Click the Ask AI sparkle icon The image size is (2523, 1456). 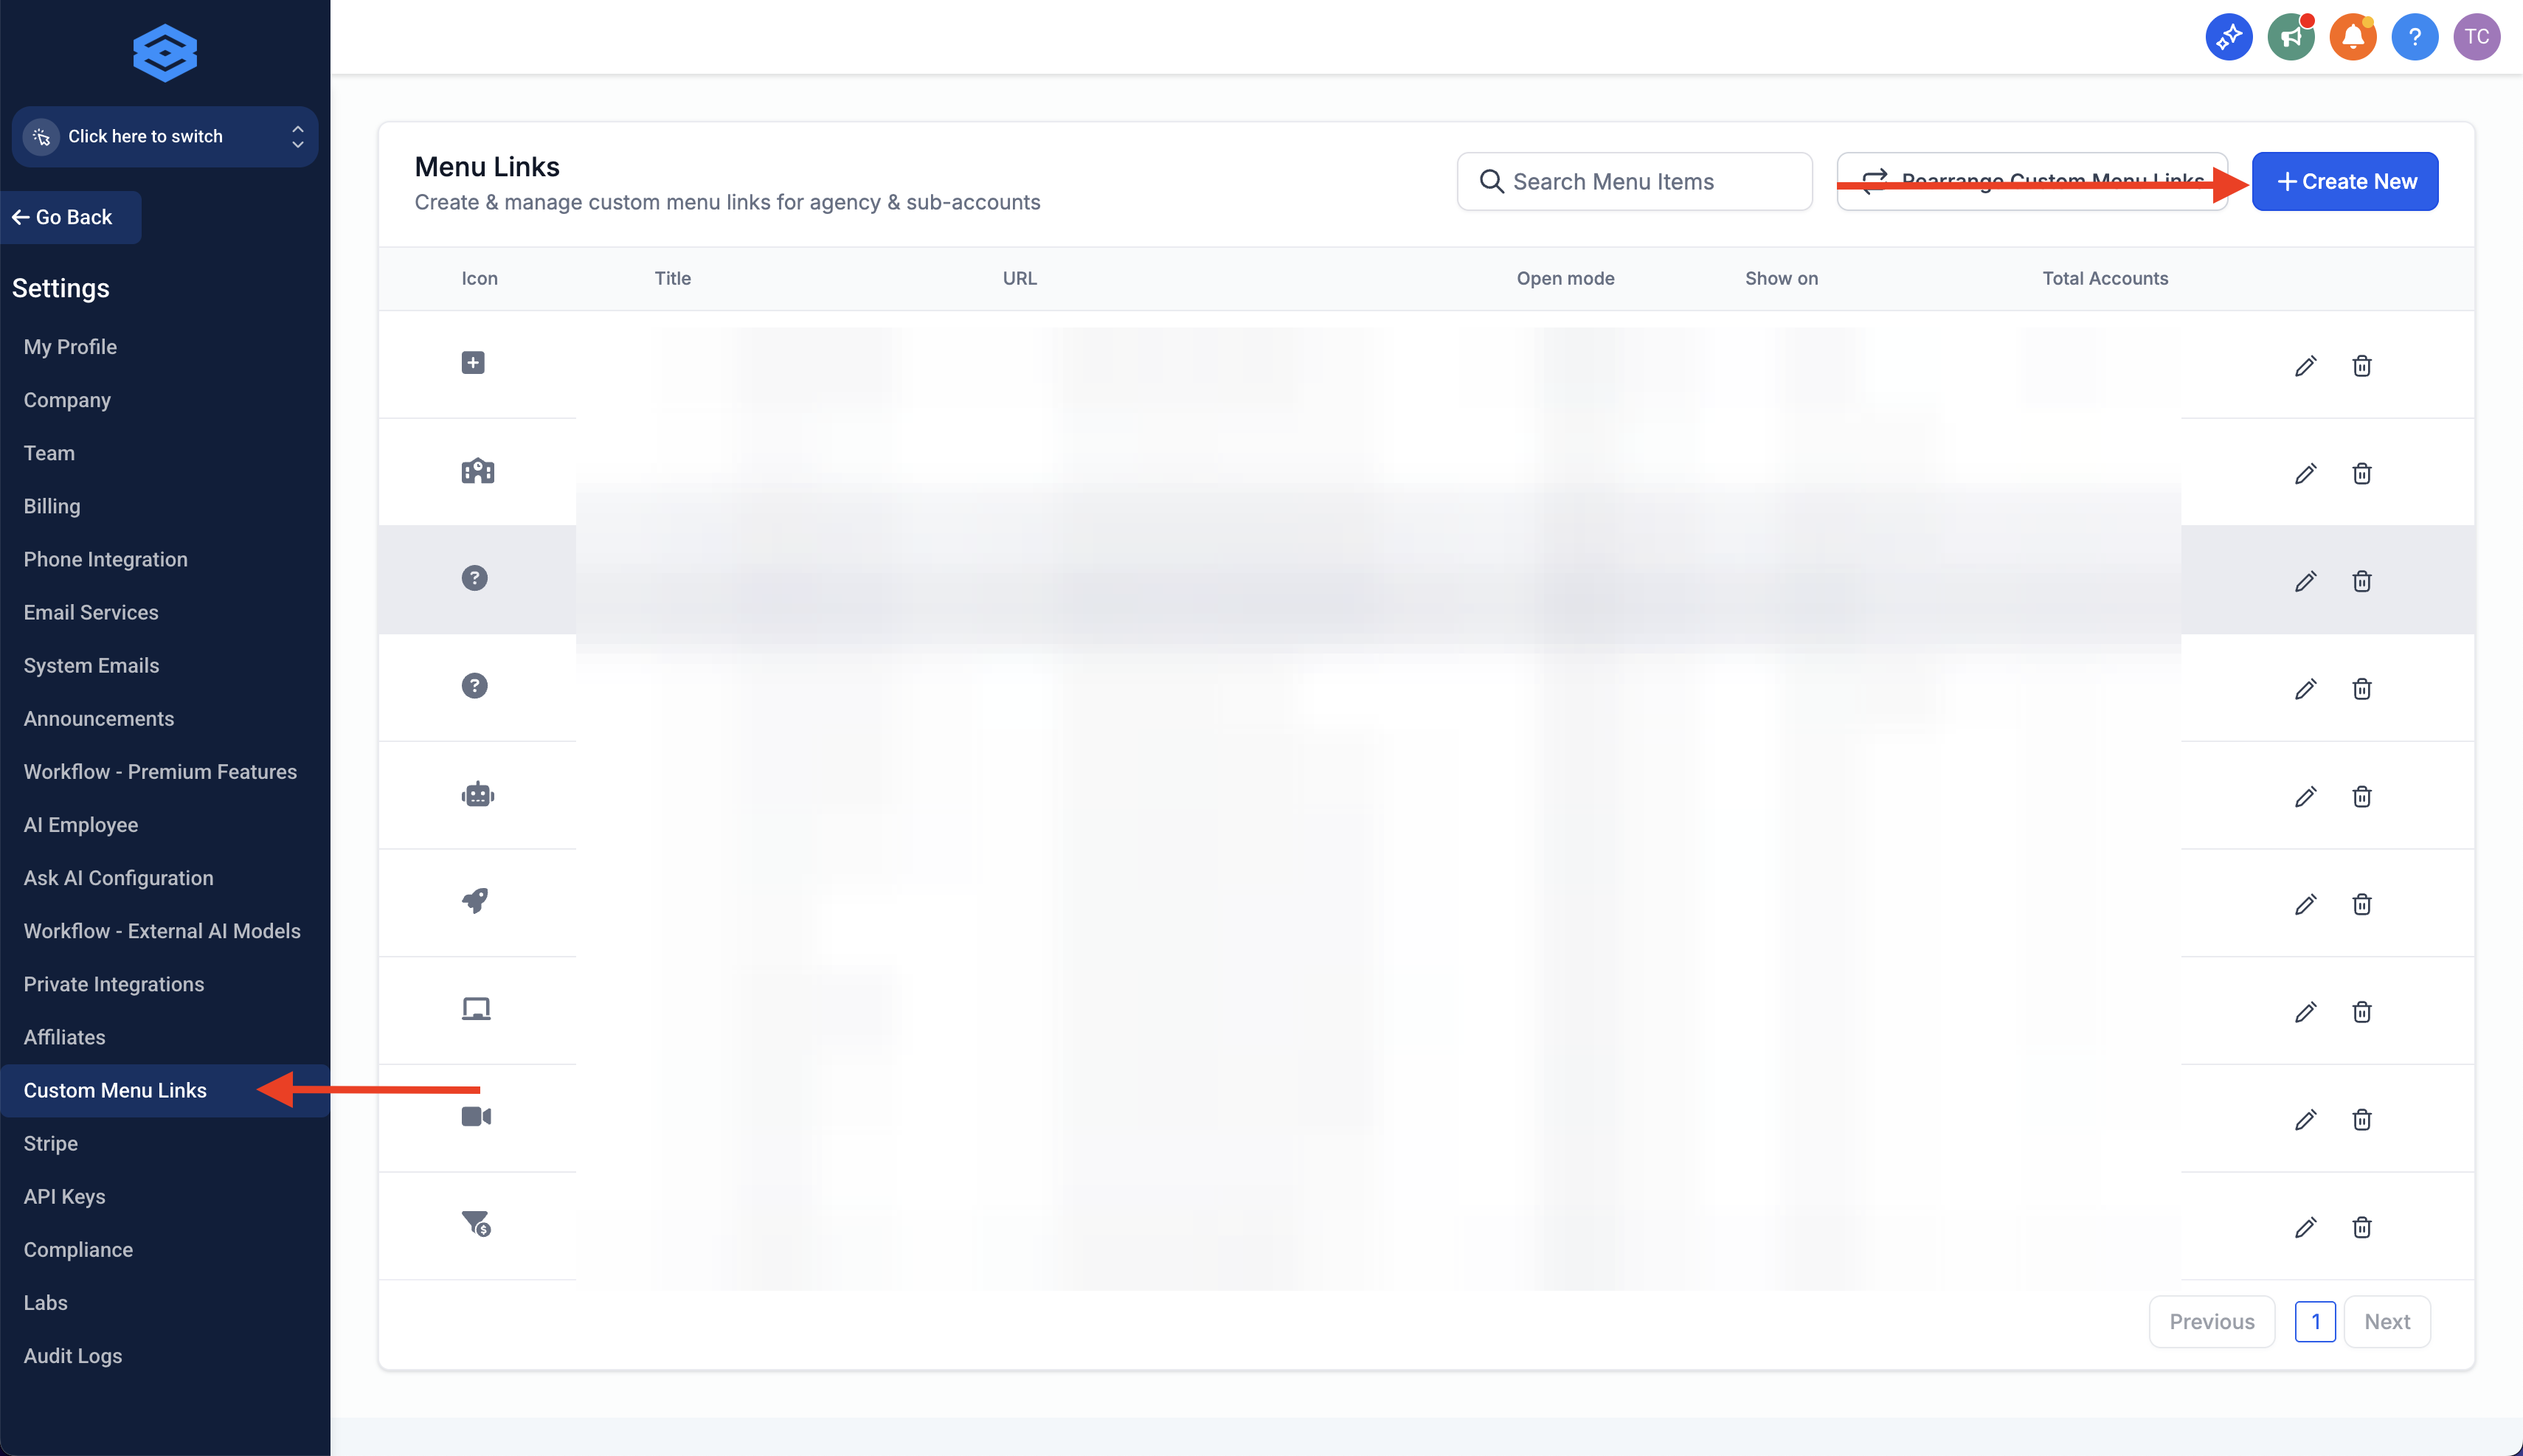click(2228, 37)
